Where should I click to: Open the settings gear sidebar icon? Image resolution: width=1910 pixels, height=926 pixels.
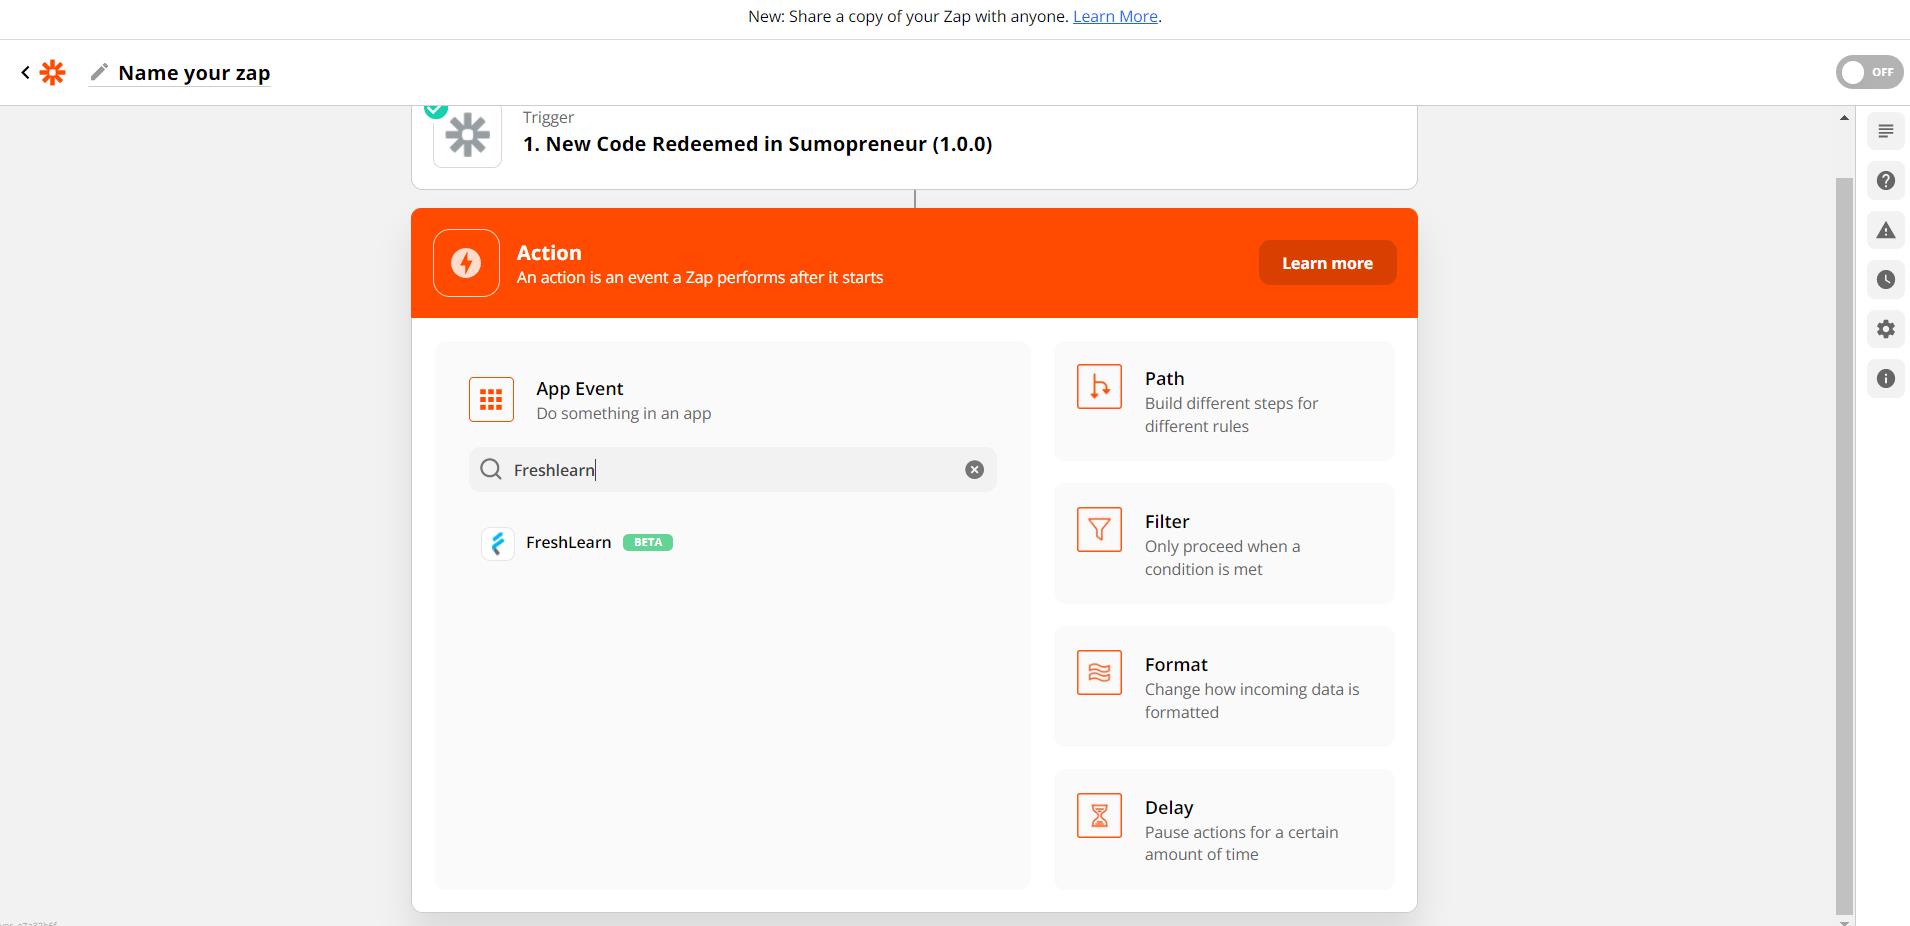pos(1886,329)
